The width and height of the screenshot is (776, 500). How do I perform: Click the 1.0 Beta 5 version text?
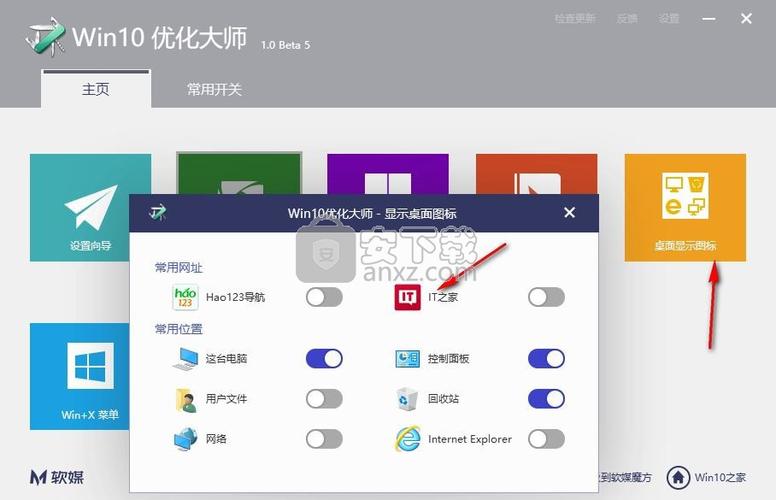click(286, 45)
